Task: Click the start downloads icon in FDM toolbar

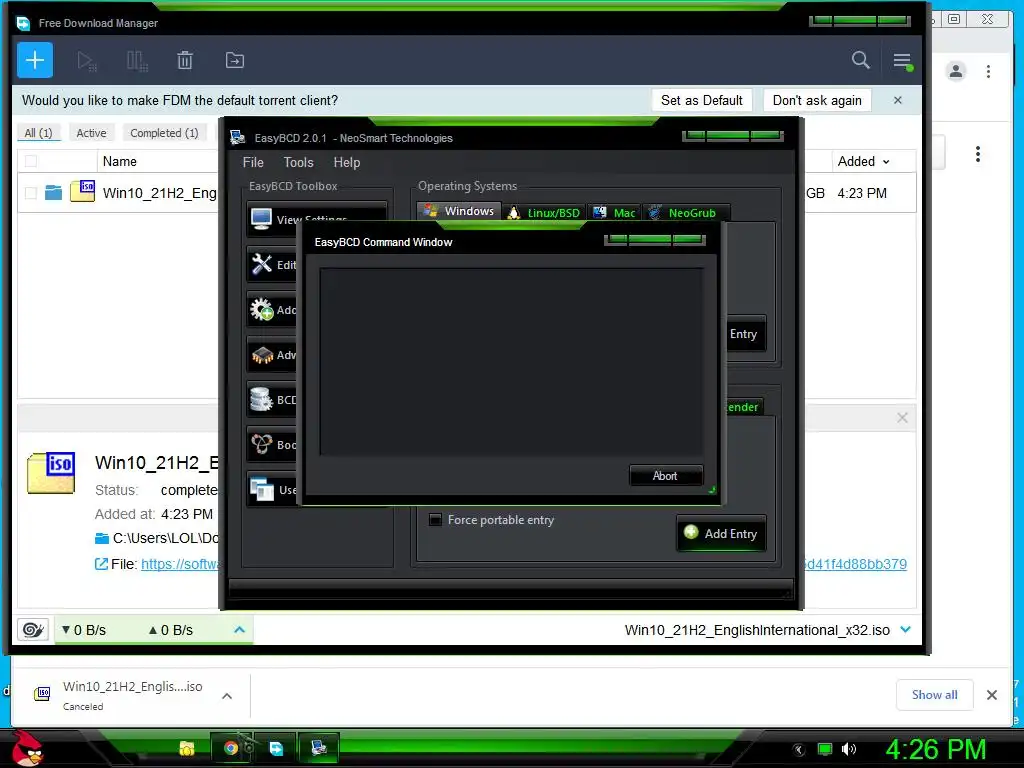Action: [x=86, y=61]
